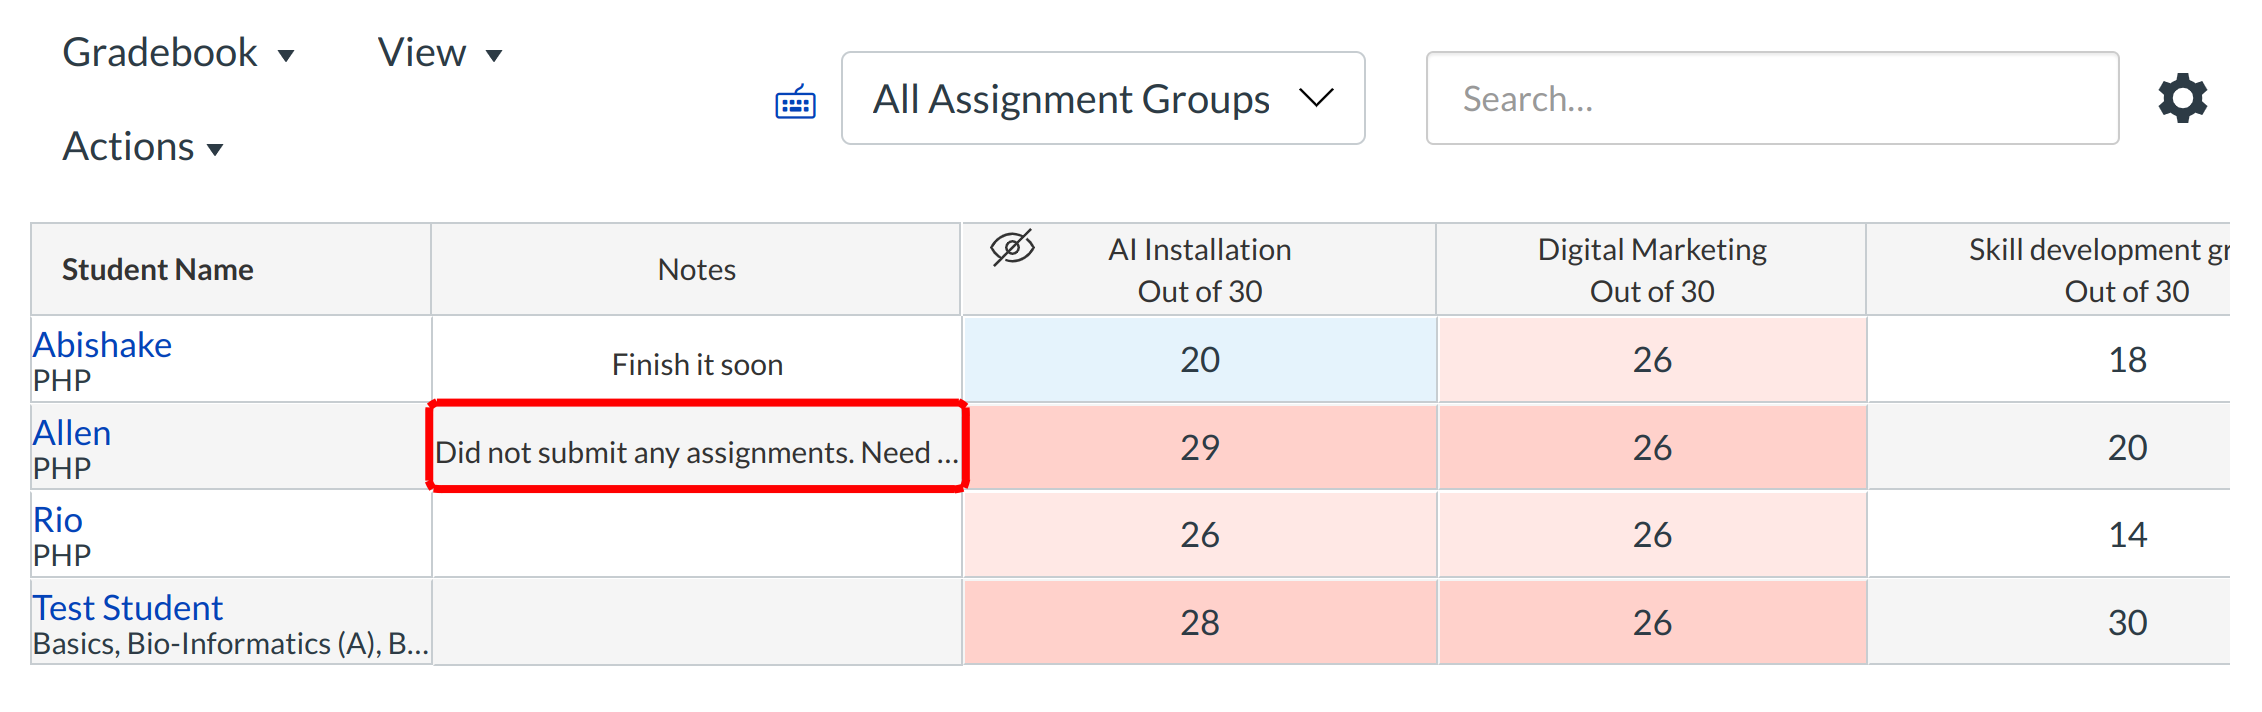Image resolution: width=2262 pixels, height=712 pixels.
Task: Click hidden-eye icon on AI Installation column
Action: 1012,247
